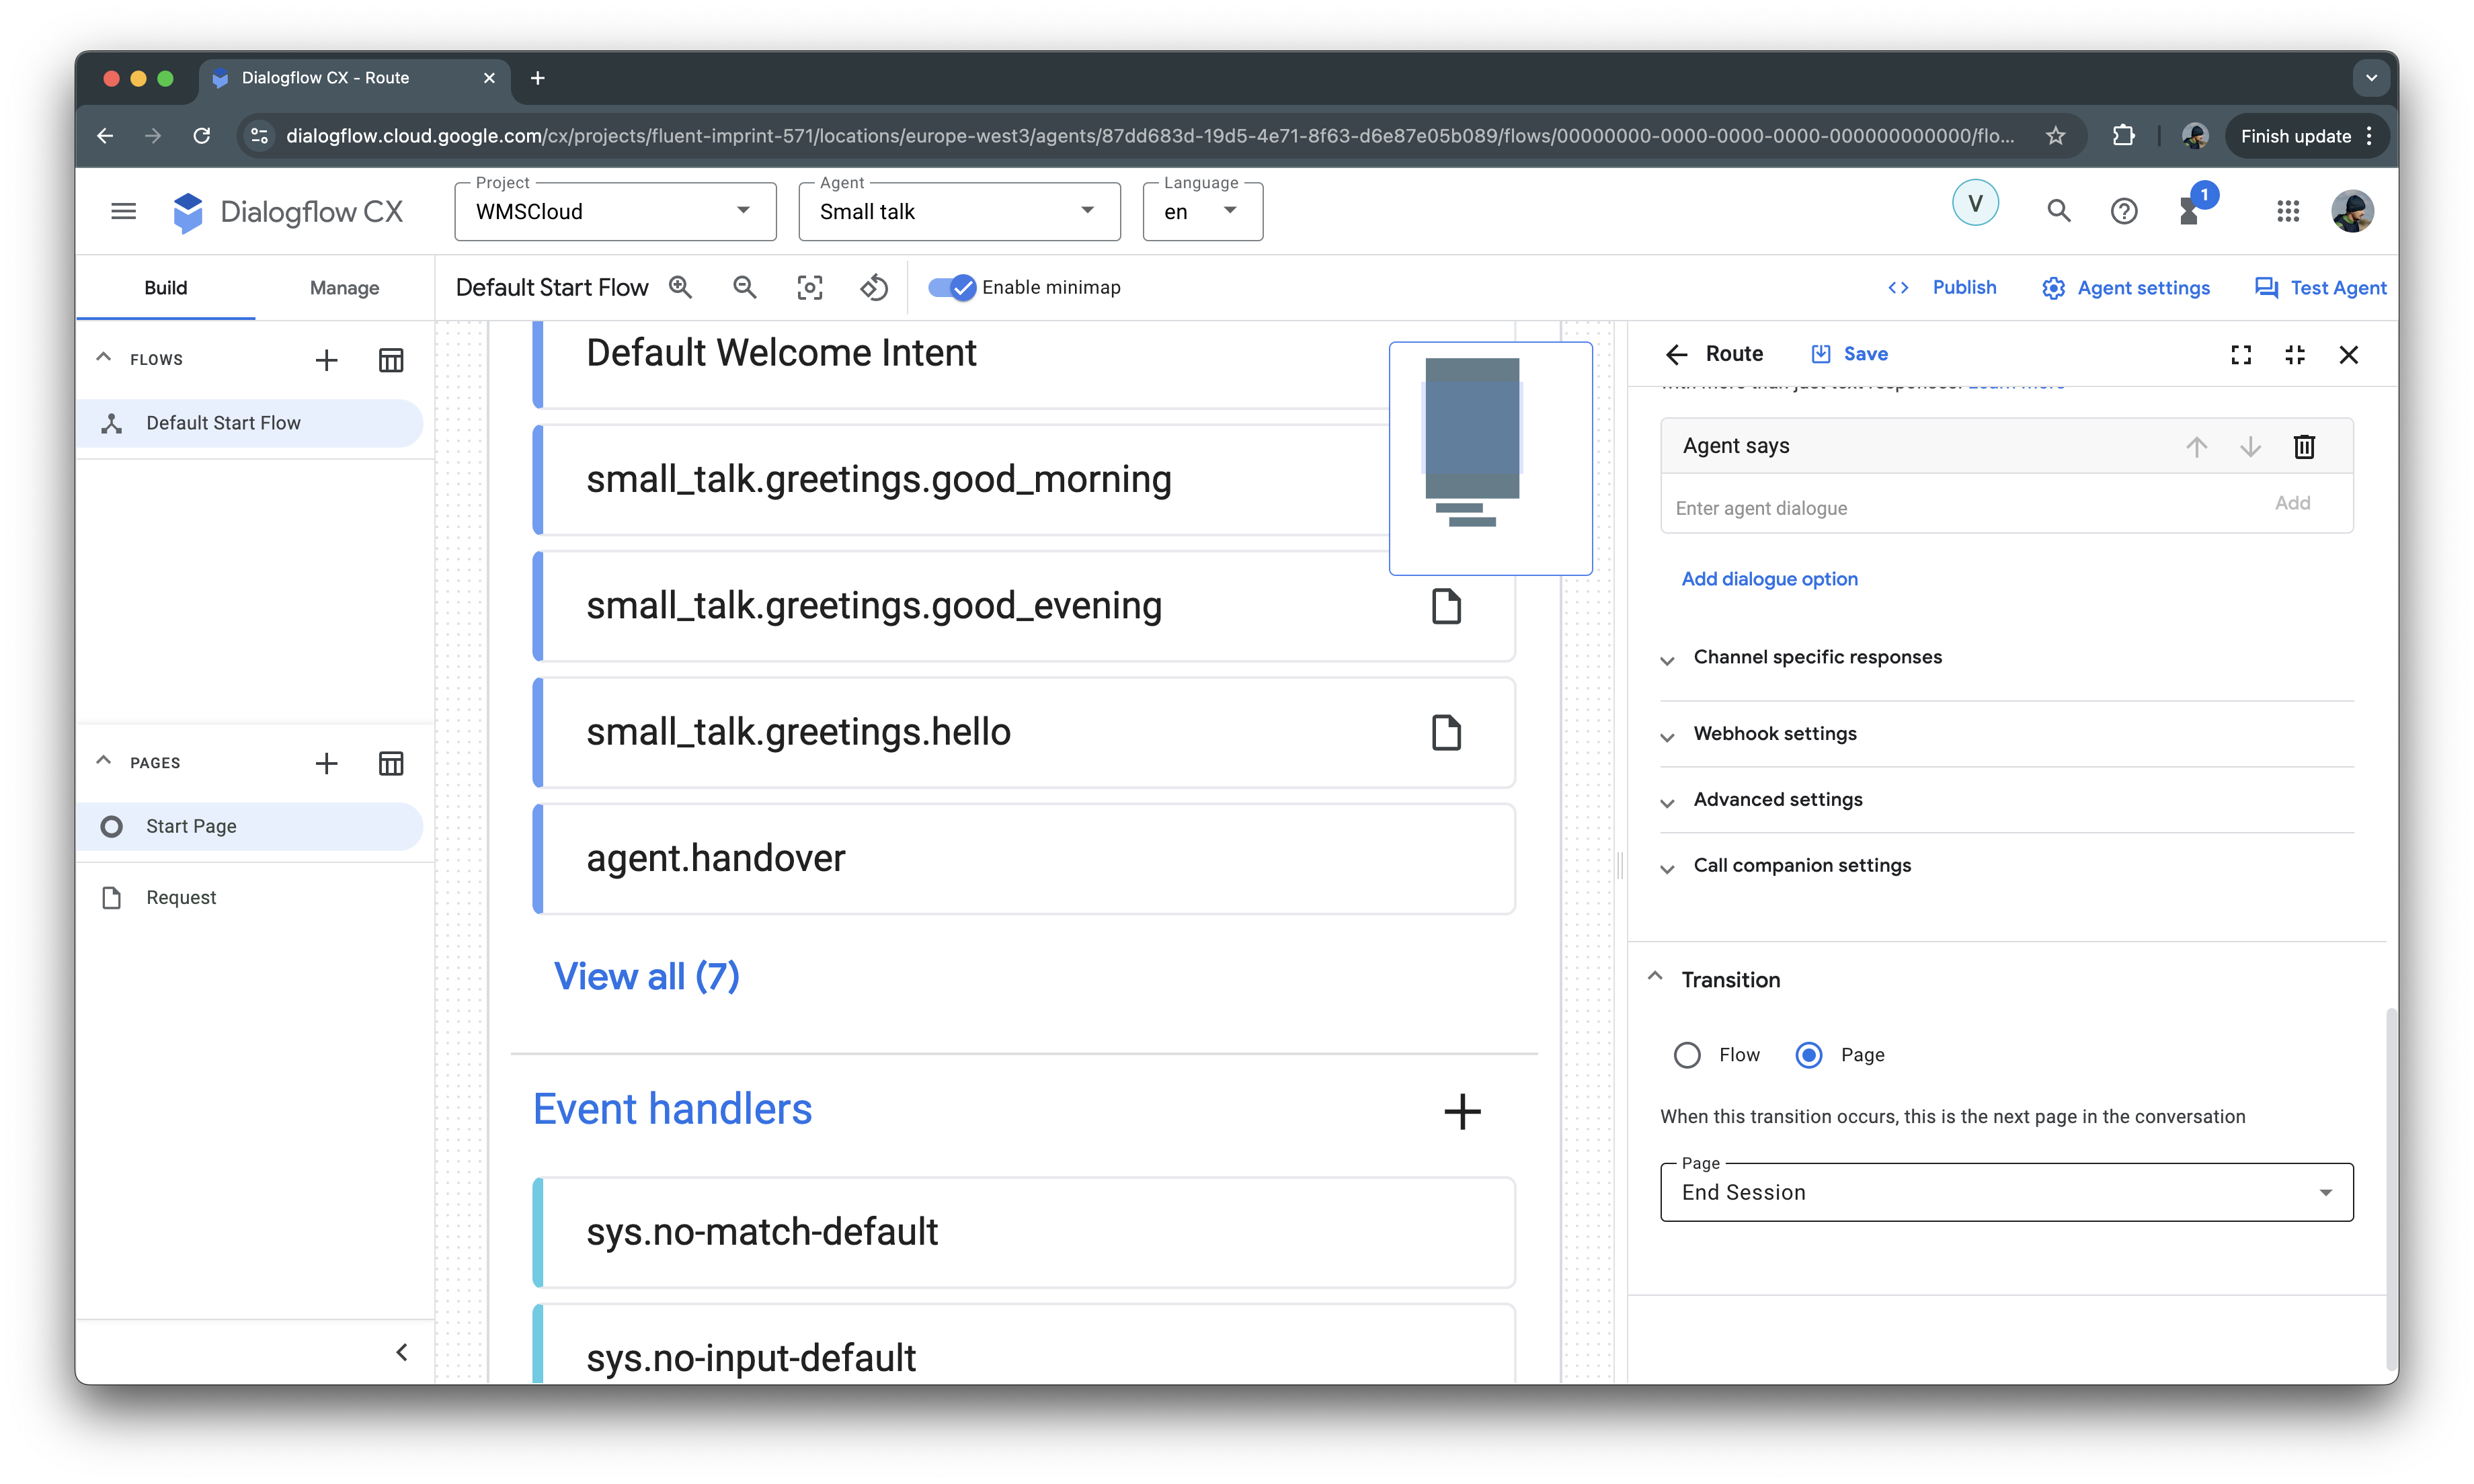Open the Project WMSCloud dropdown
Screen dimensions: 2474x1484
click(615, 212)
